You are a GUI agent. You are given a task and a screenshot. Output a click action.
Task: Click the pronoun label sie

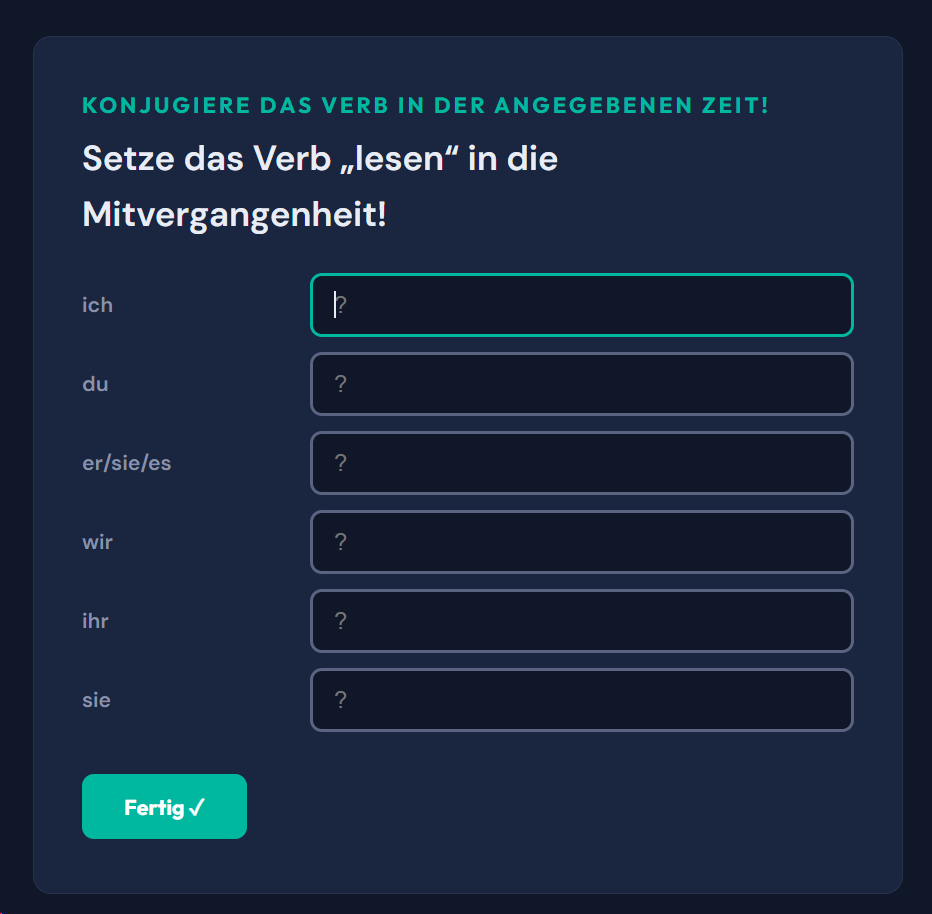(x=96, y=700)
